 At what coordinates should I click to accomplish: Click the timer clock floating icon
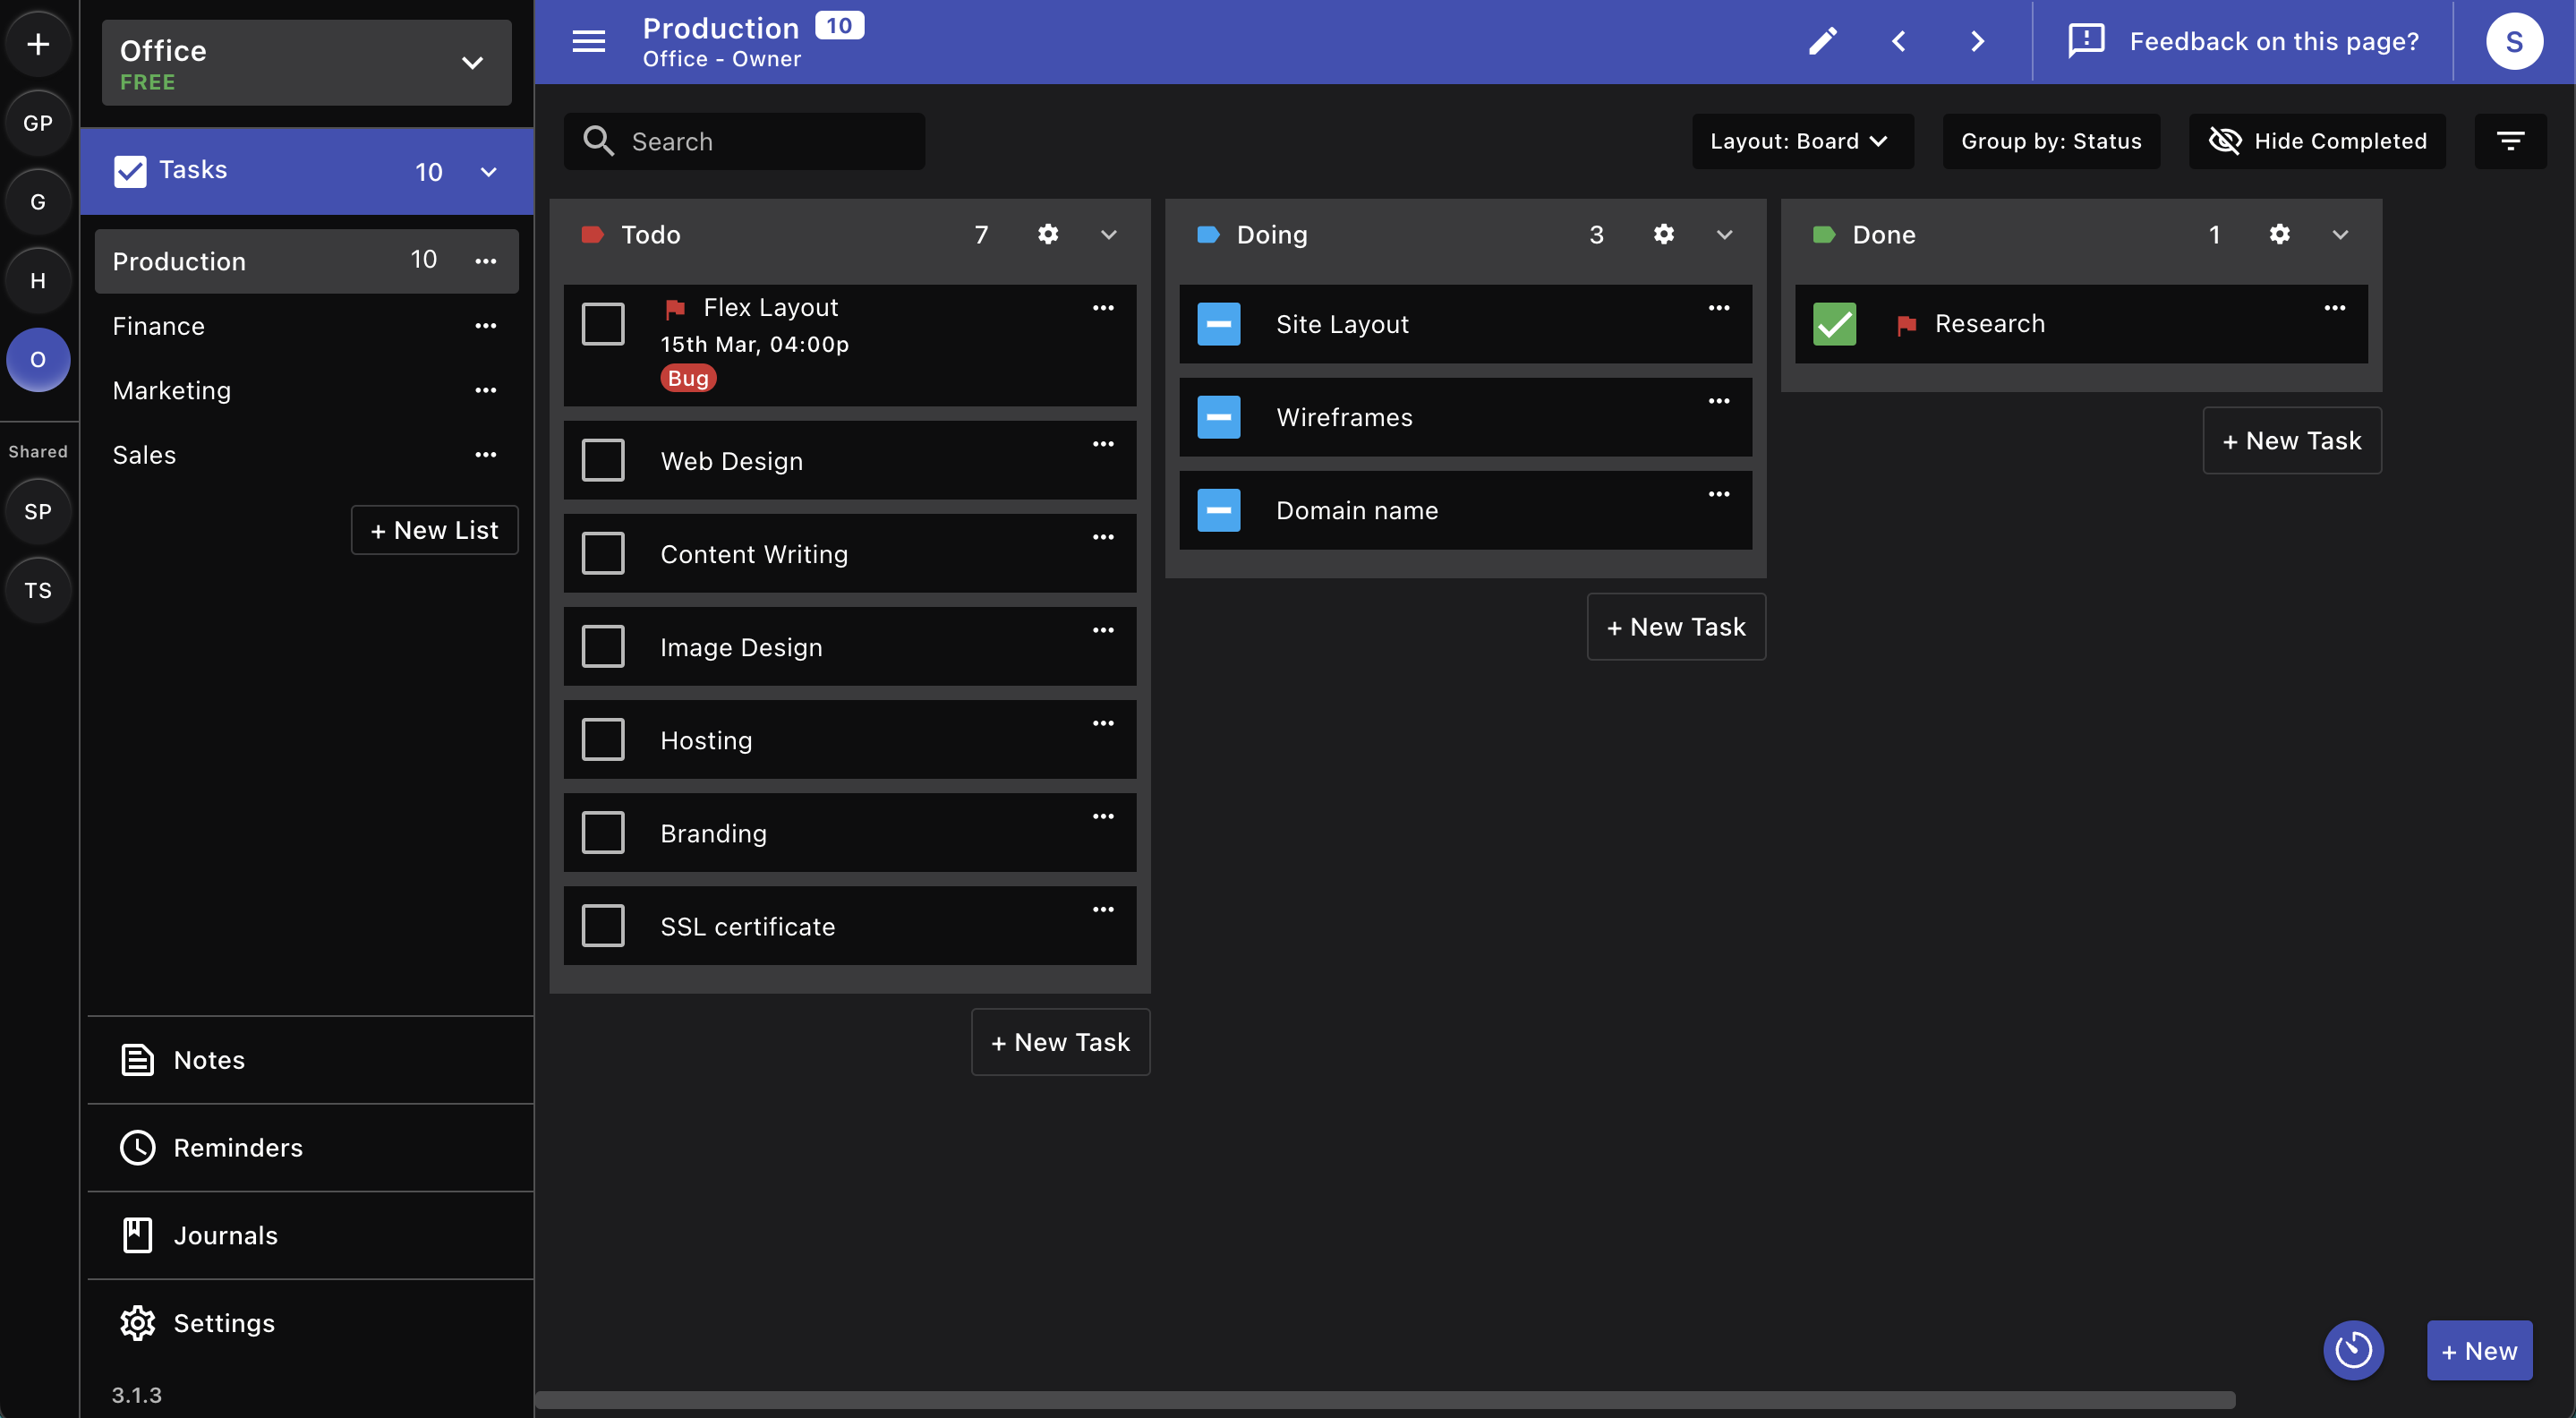click(2353, 1351)
